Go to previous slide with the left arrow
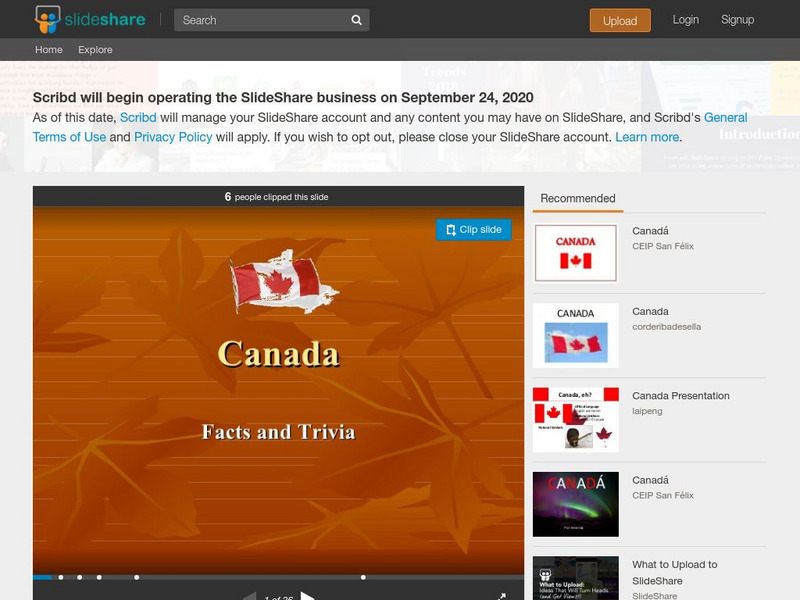The height and width of the screenshot is (600, 800). 249,596
